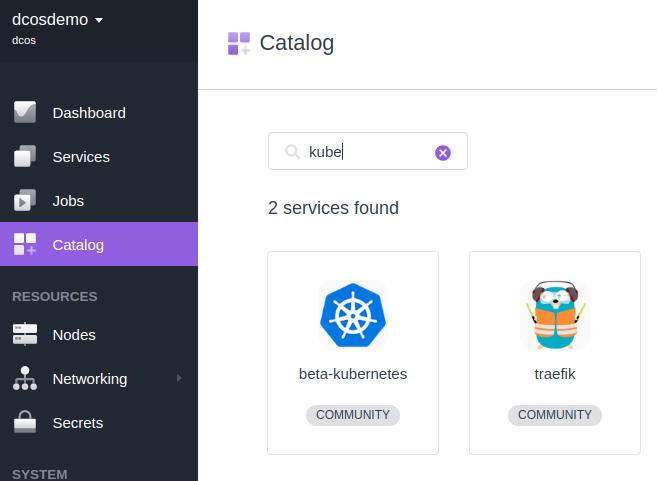Expand the Networking submenu arrow

coord(179,378)
